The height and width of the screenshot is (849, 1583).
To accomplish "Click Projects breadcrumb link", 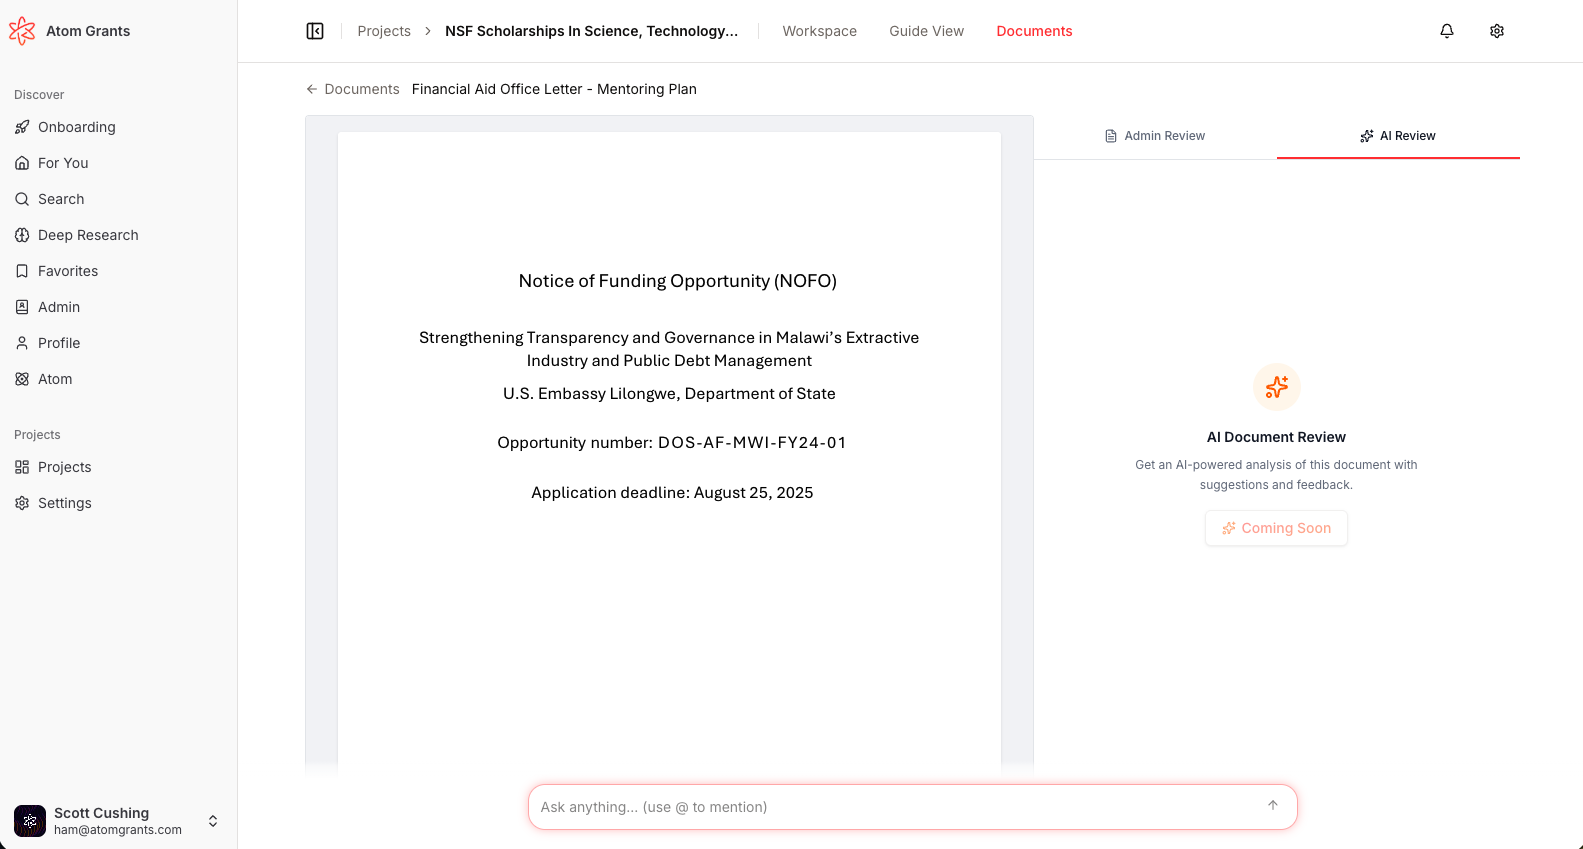I will pyautogui.click(x=384, y=31).
